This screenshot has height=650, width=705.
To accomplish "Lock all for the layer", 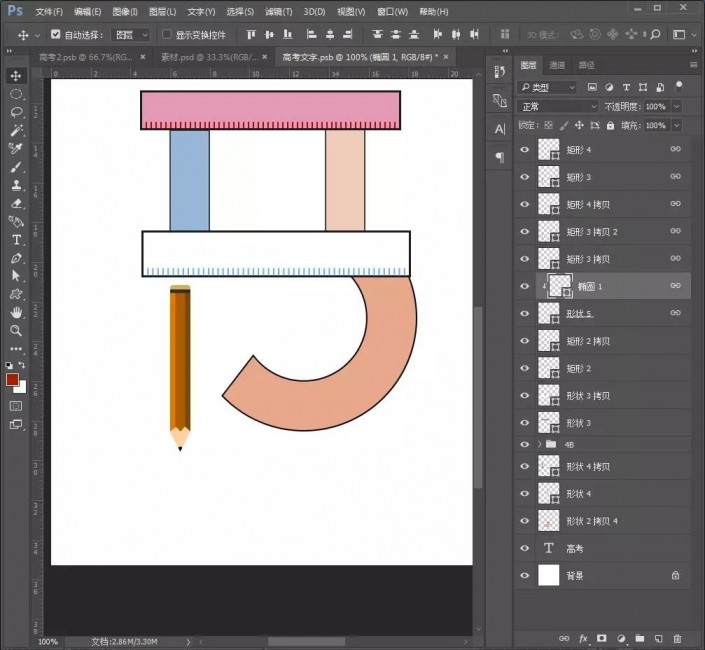I will pyautogui.click(x=610, y=125).
